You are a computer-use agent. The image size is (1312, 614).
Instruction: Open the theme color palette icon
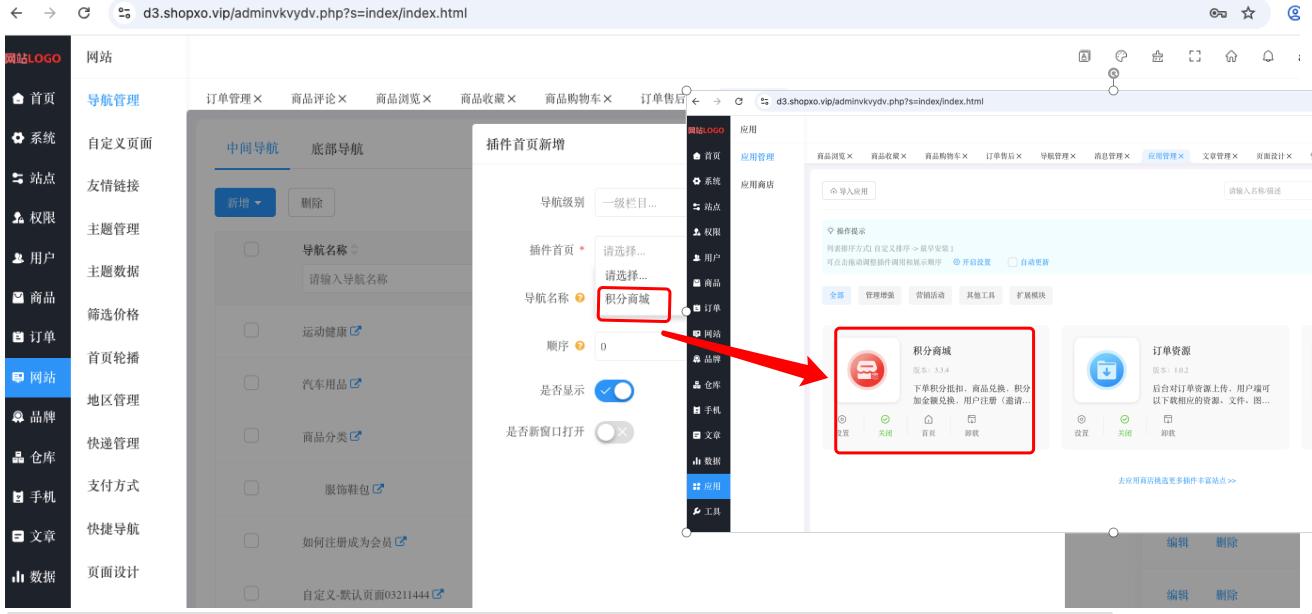1121,57
